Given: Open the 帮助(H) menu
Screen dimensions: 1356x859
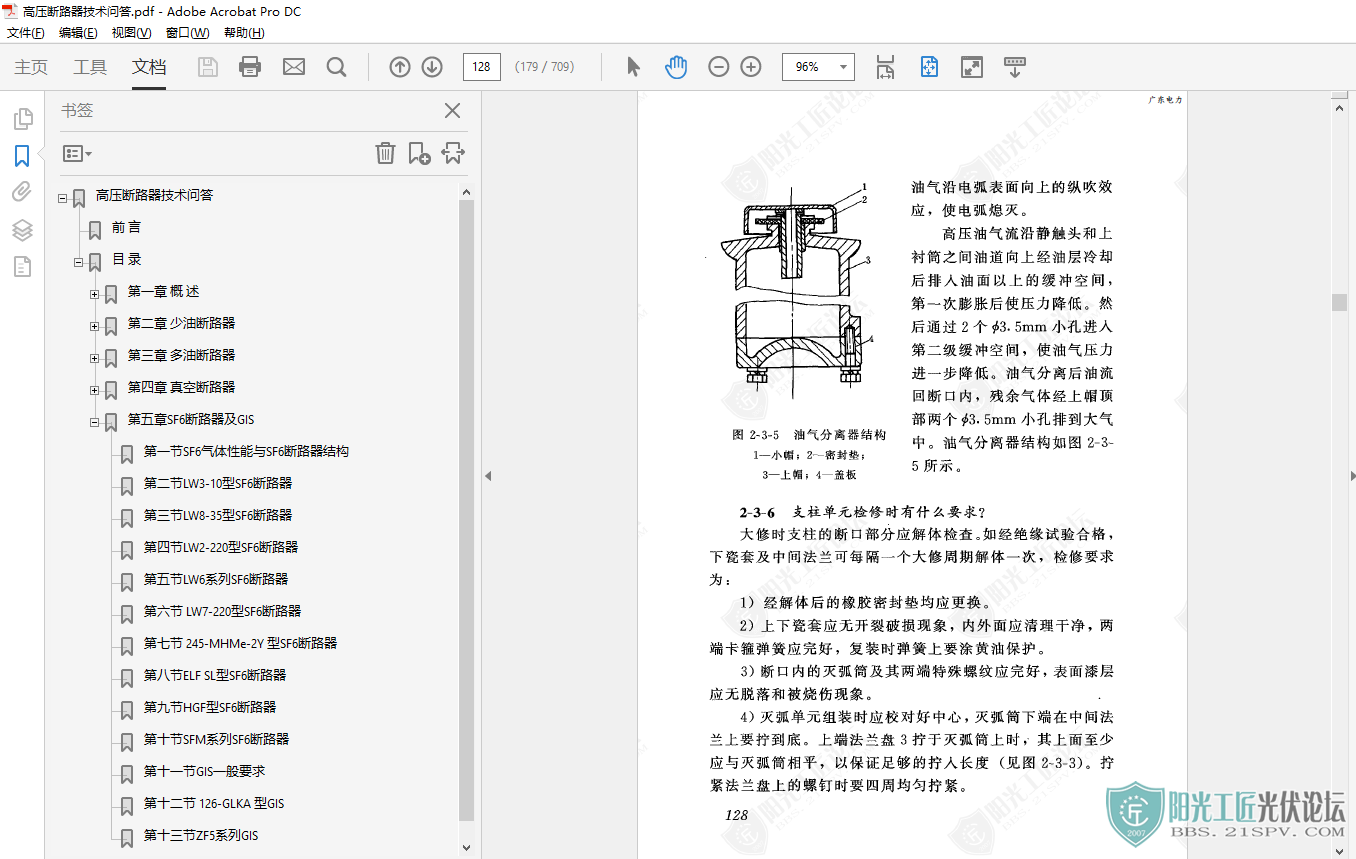Looking at the screenshot, I should [x=244, y=33].
